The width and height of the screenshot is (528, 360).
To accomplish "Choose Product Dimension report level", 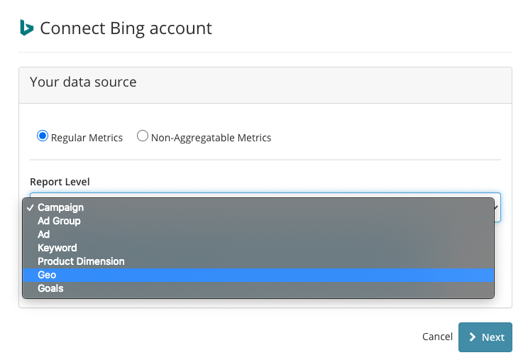I will [x=258, y=261].
